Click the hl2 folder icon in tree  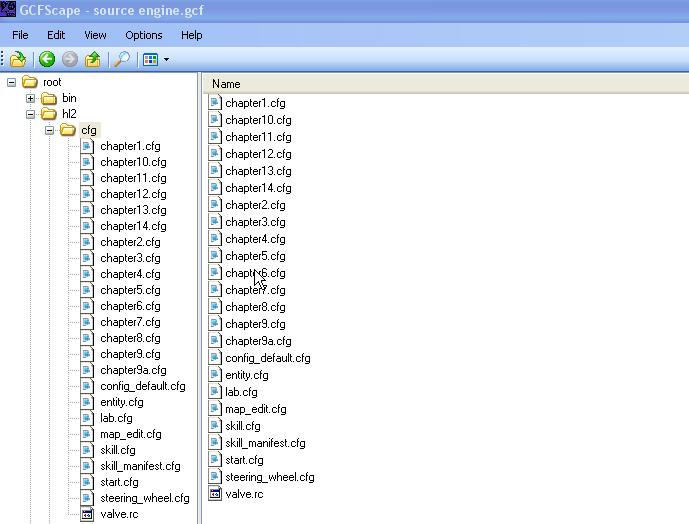pyautogui.click(x=49, y=114)
